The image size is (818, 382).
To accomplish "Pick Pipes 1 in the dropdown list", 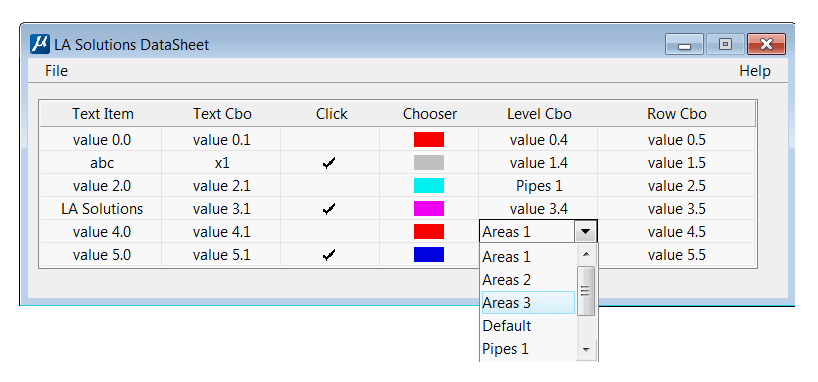I will click(x=528, y=349).
